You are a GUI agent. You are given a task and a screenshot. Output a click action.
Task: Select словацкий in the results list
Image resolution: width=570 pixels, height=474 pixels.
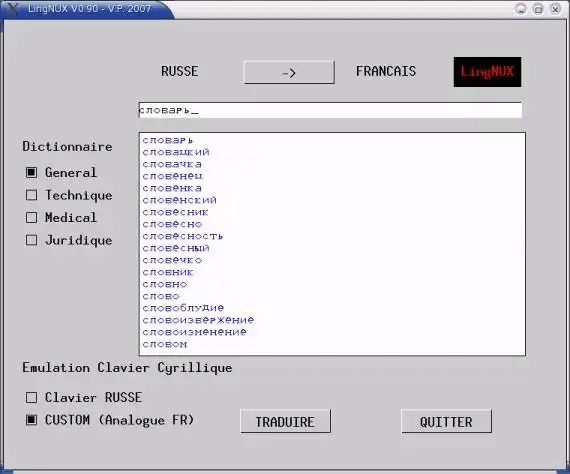pyautogui.click(x=176, y=152)
